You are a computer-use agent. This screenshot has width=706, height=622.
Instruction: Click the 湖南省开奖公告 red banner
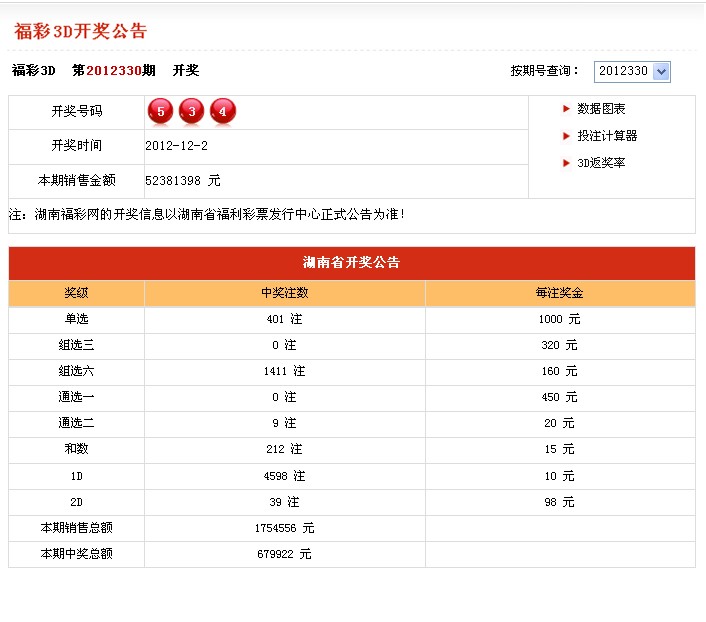[x=352, y=263]
